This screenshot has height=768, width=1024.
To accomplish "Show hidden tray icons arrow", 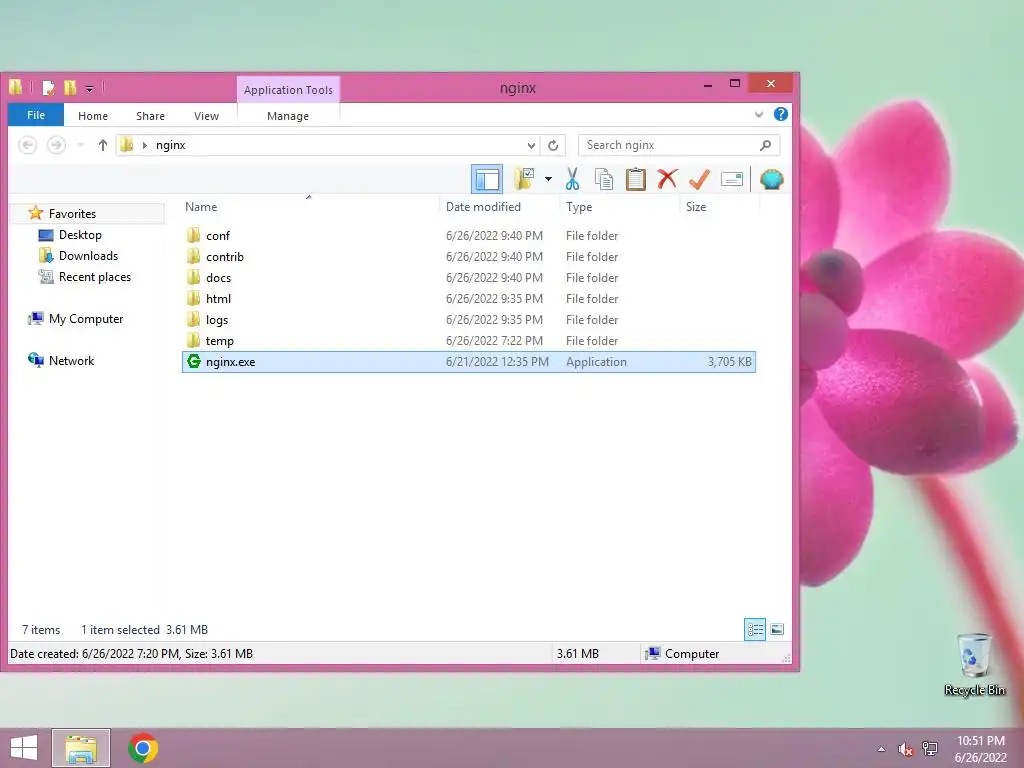I will pos(882,749).
